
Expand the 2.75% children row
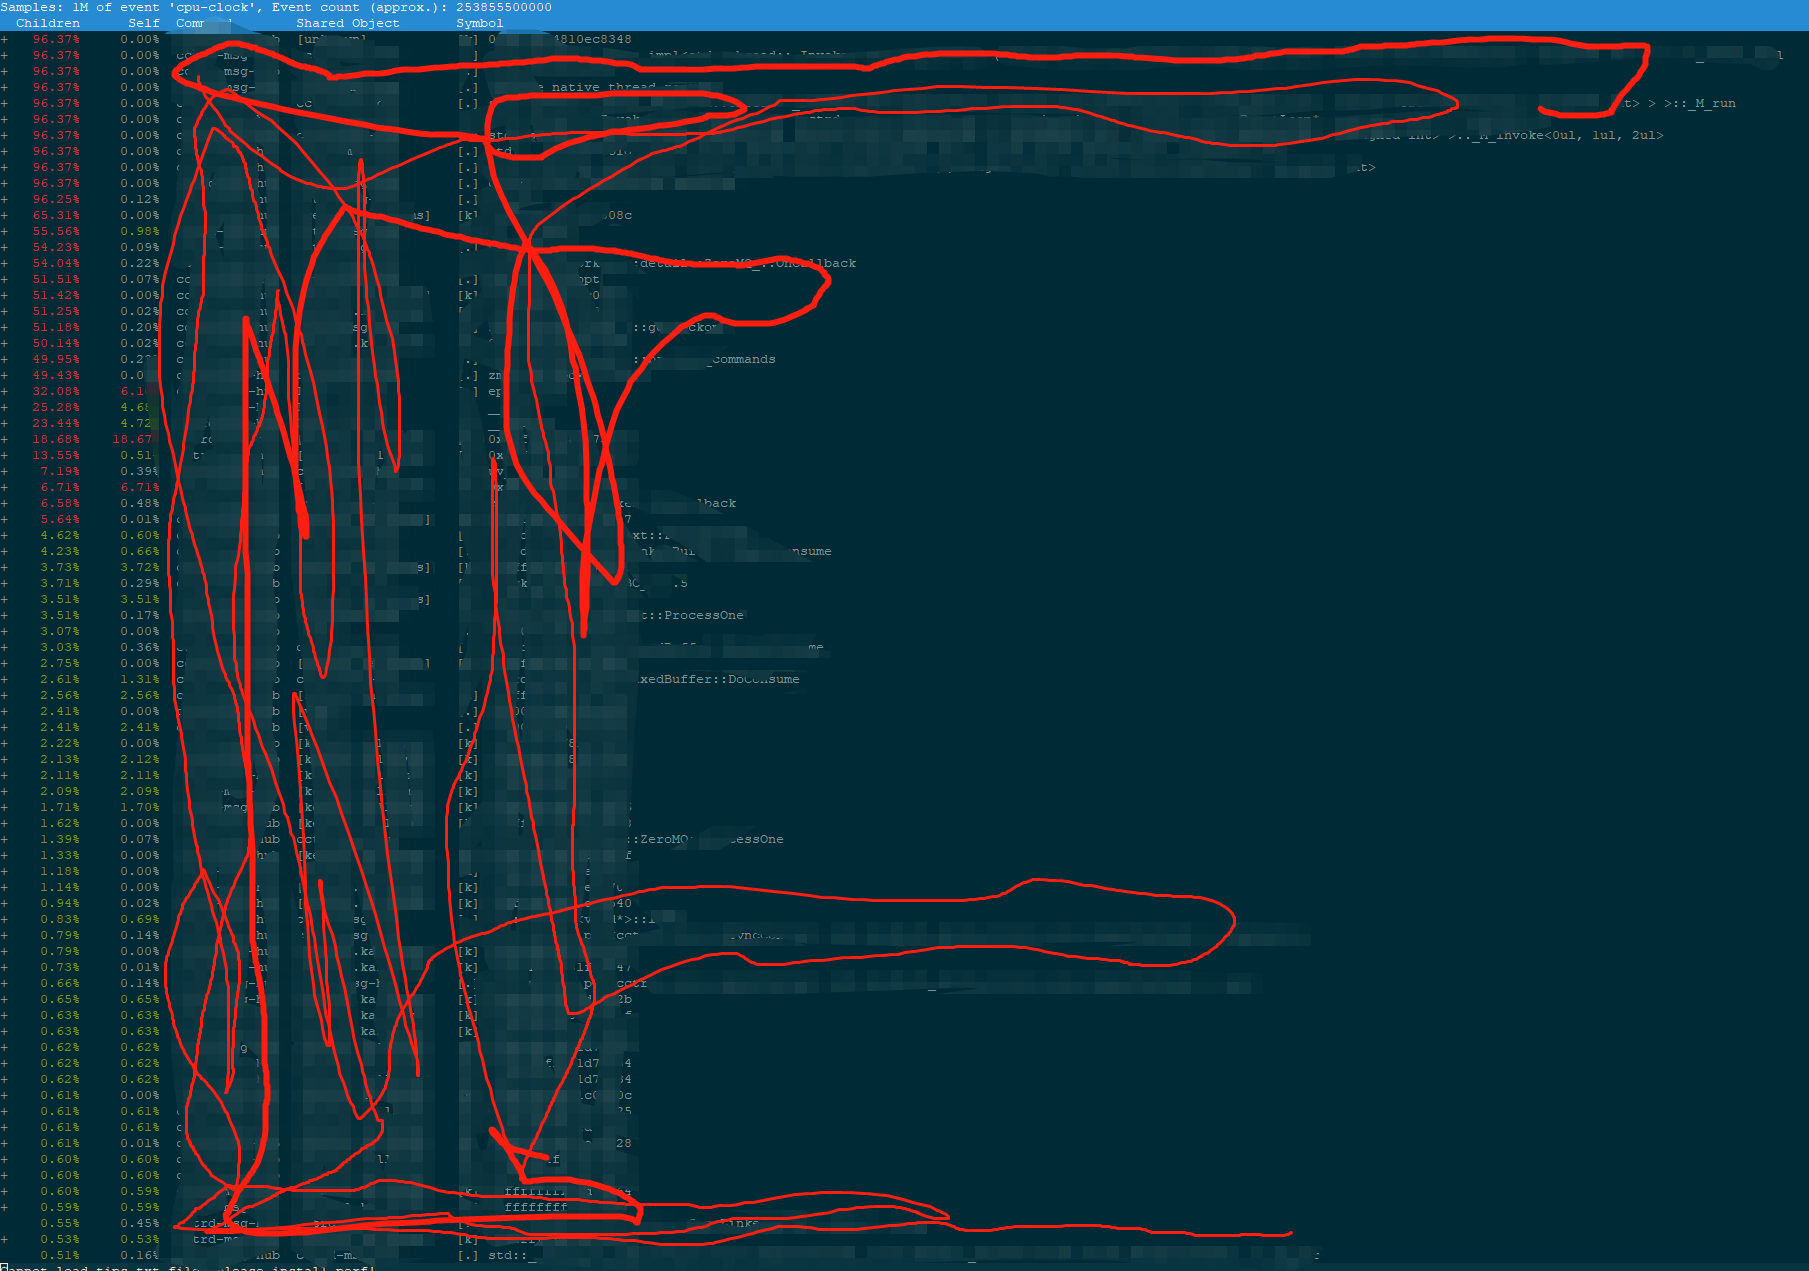4,664
